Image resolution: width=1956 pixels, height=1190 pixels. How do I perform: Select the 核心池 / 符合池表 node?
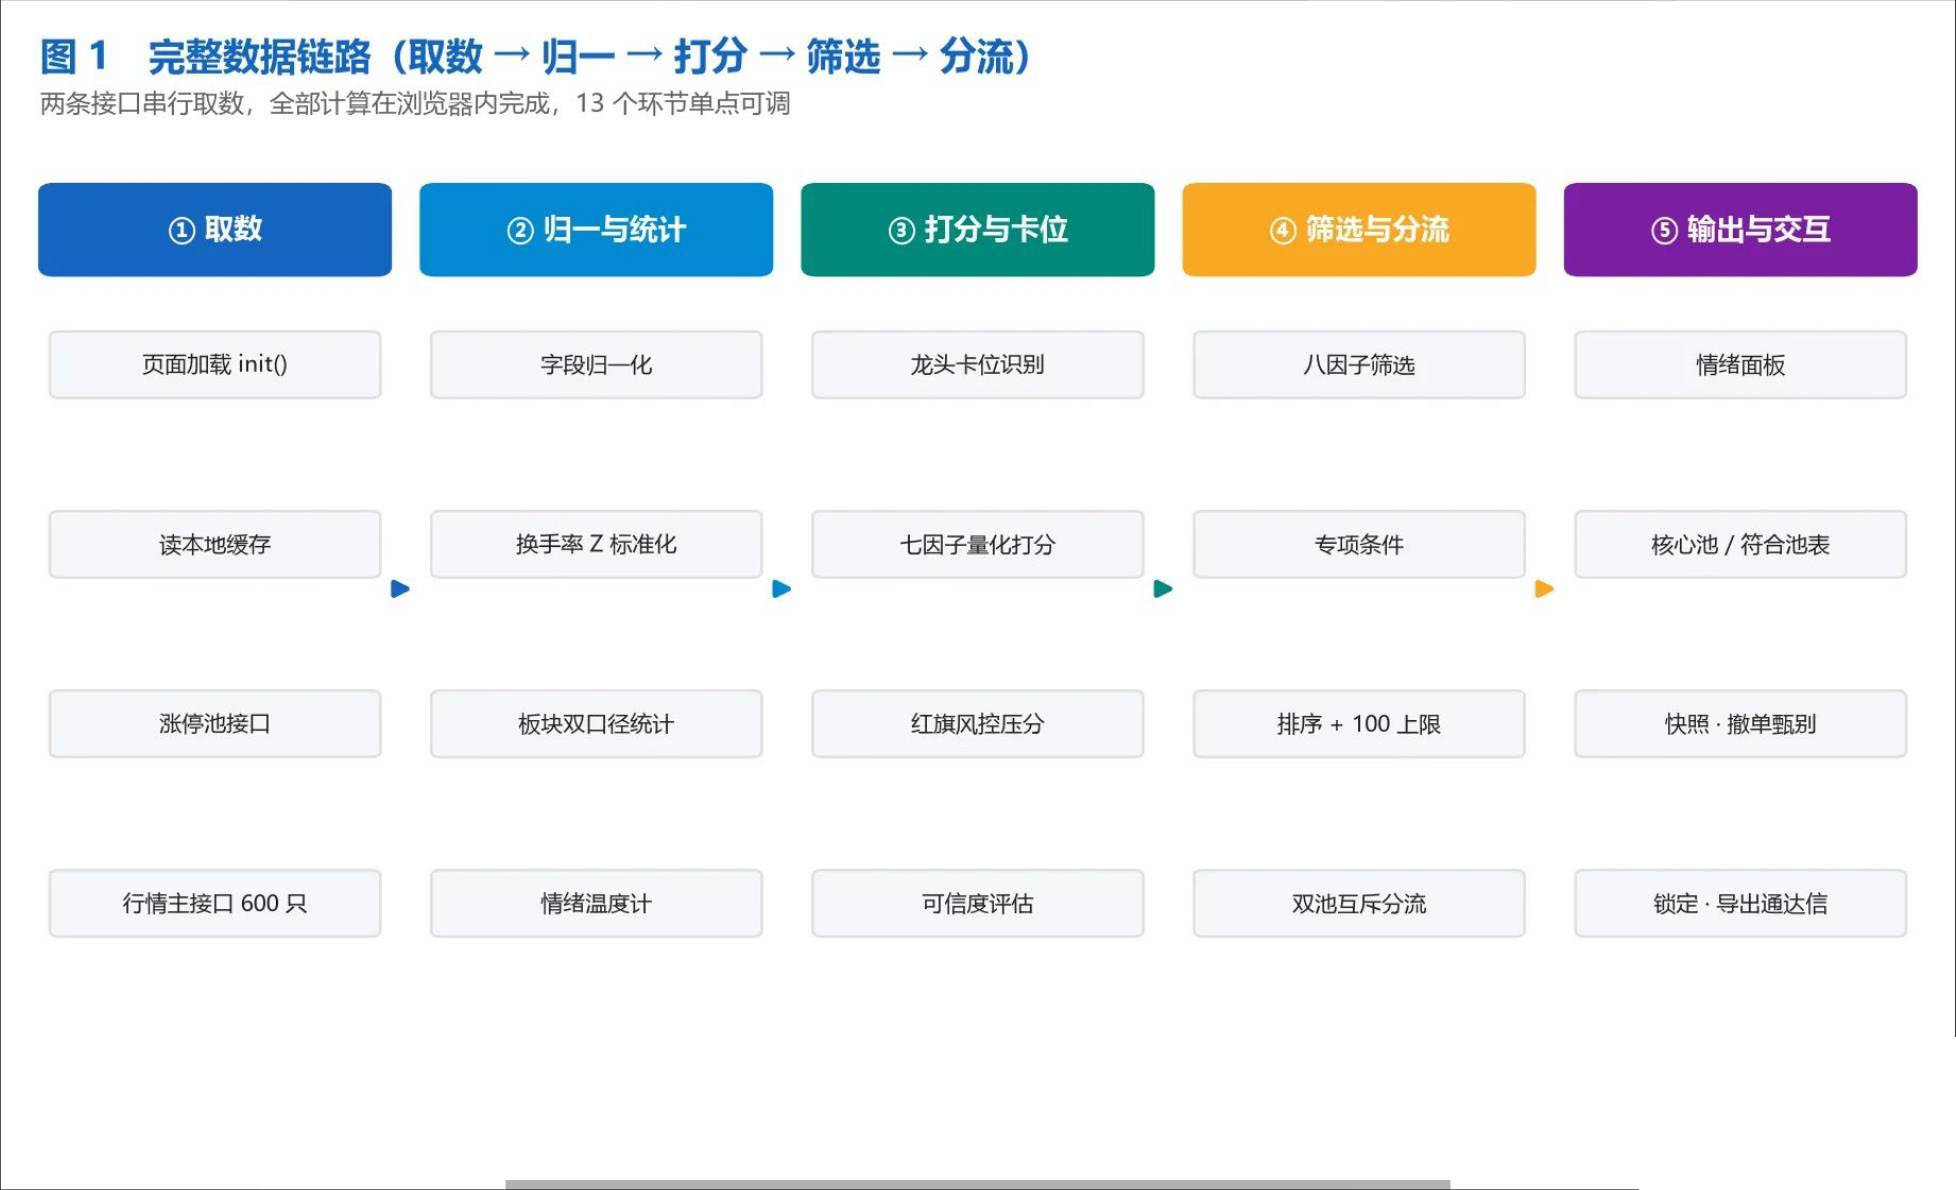(x=1740, y=544)
